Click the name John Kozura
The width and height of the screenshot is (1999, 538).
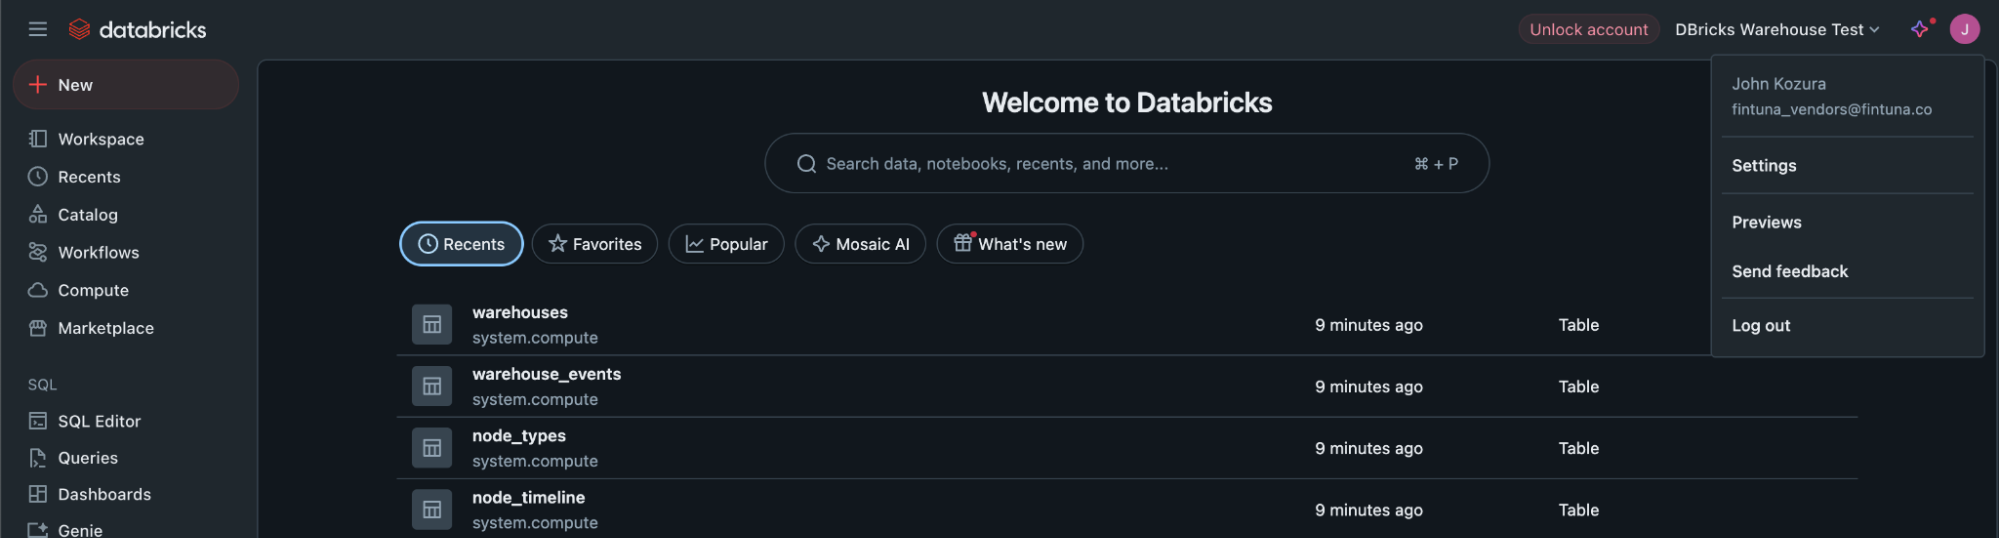[1779, 84]
